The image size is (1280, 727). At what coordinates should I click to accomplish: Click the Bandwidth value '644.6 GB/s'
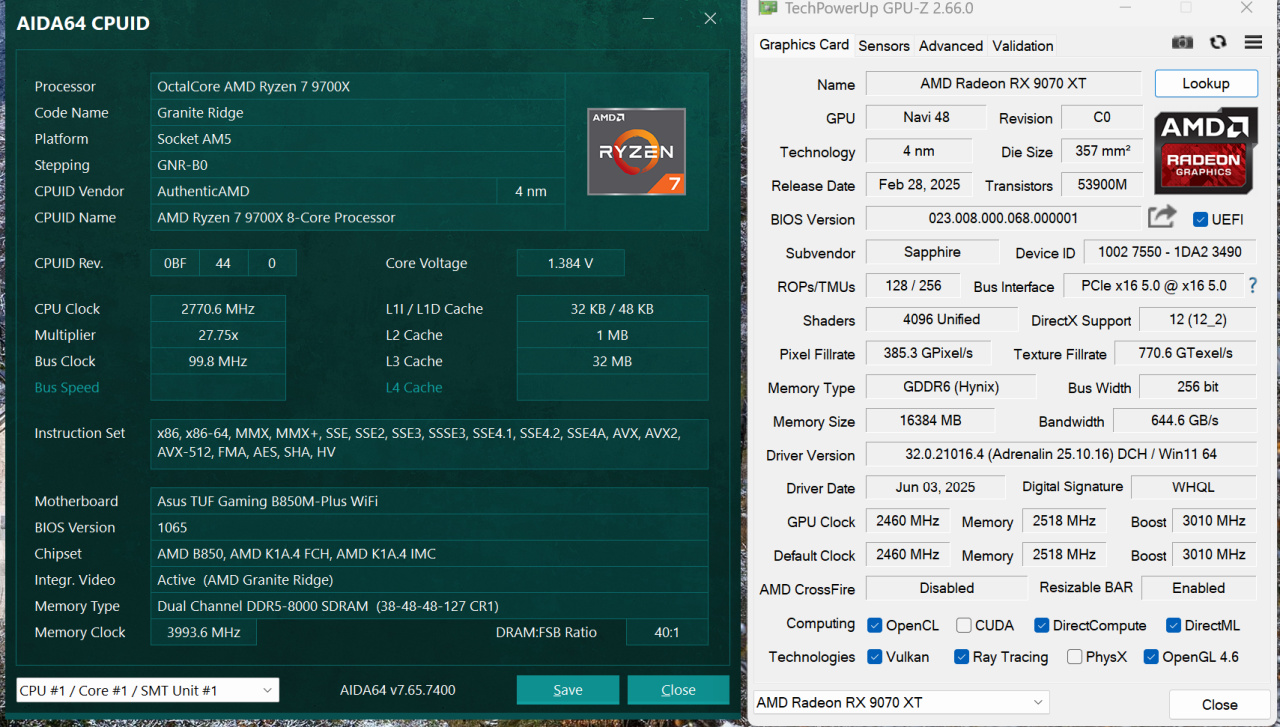(1185, 420)
